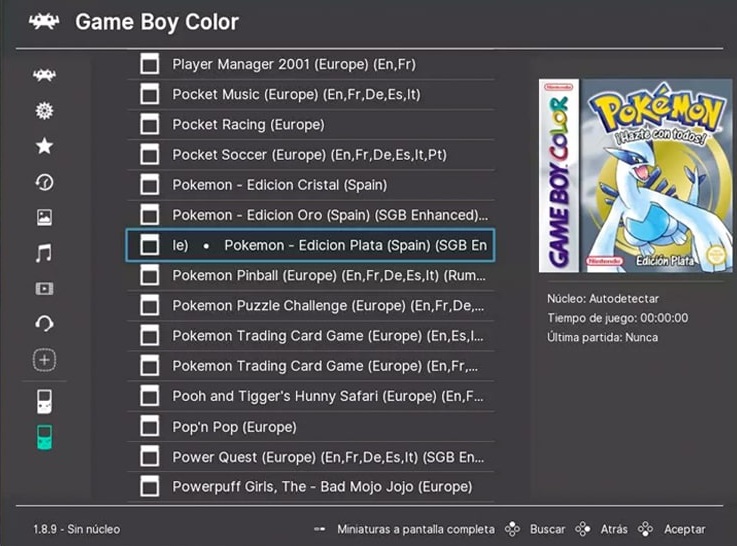The height and width of the screenshot is (546, 737).
Task: Select Pocket Racing (Europe) entry
Action: pos(311,125)
